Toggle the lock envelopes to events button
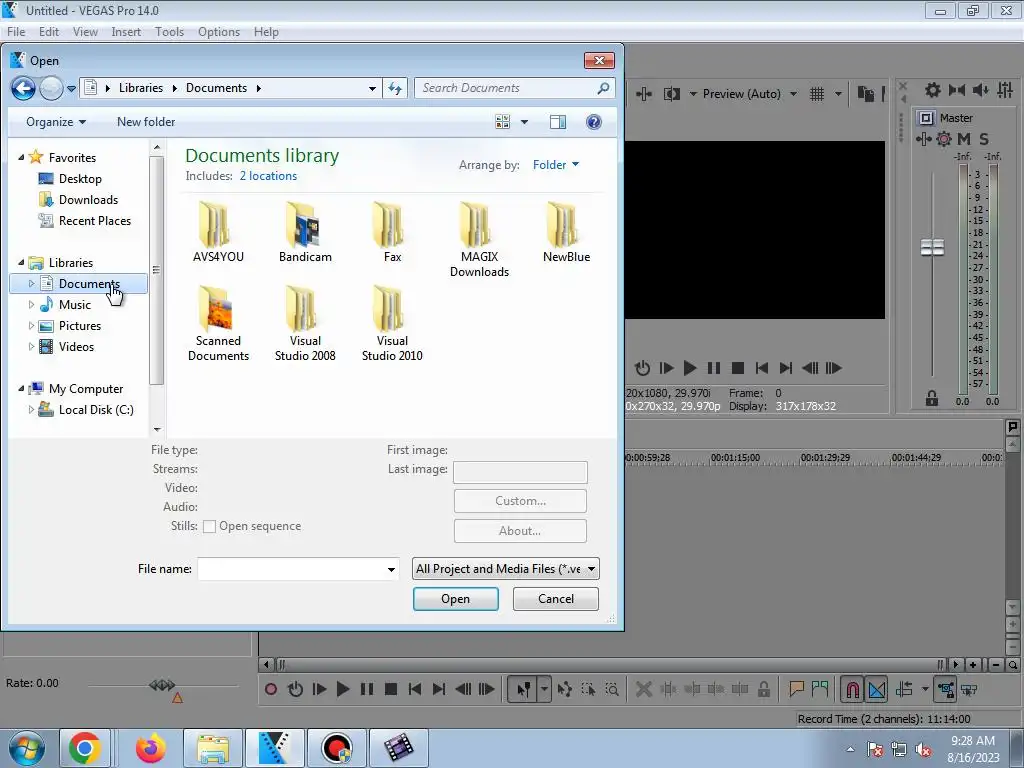Image resolution: width=1024 pixels, height=768 pixels. coord(945,689)
